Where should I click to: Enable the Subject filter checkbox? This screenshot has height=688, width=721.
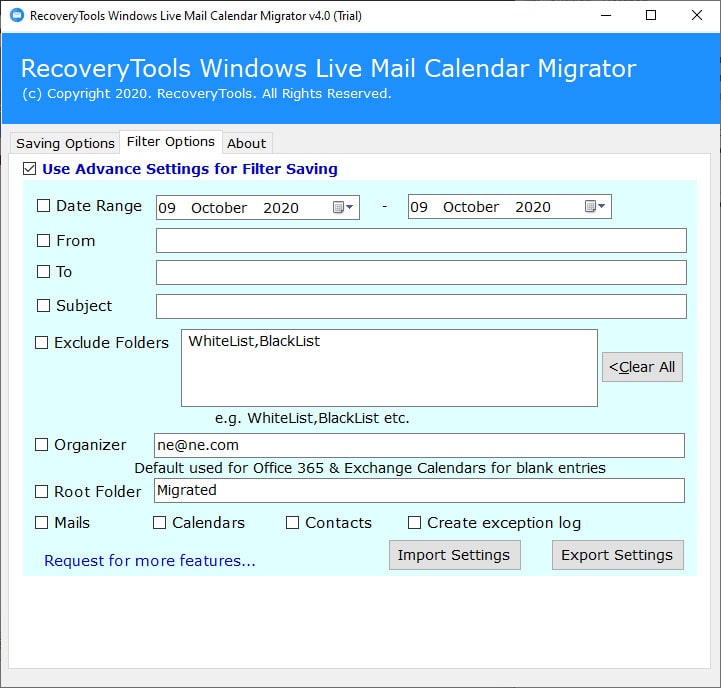(43, 305)
